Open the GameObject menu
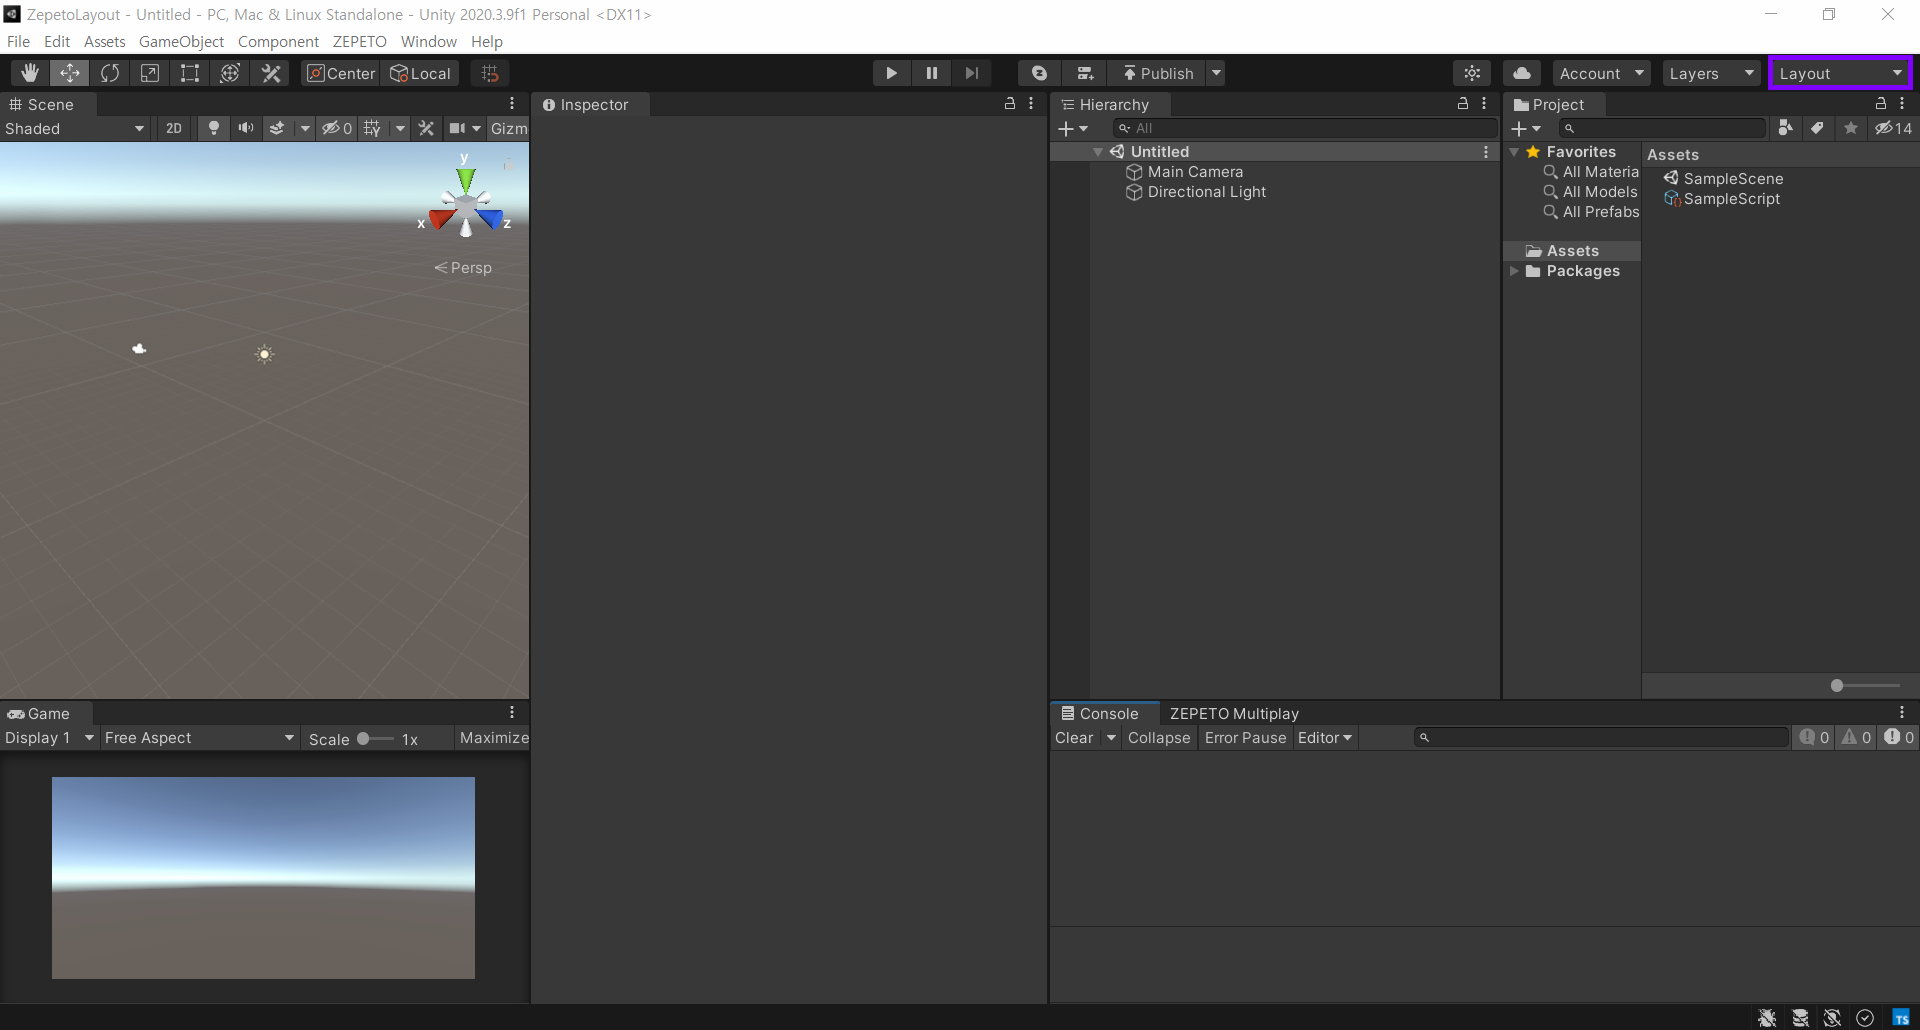The image size is (1920, 1030). (x=181, y=41)
